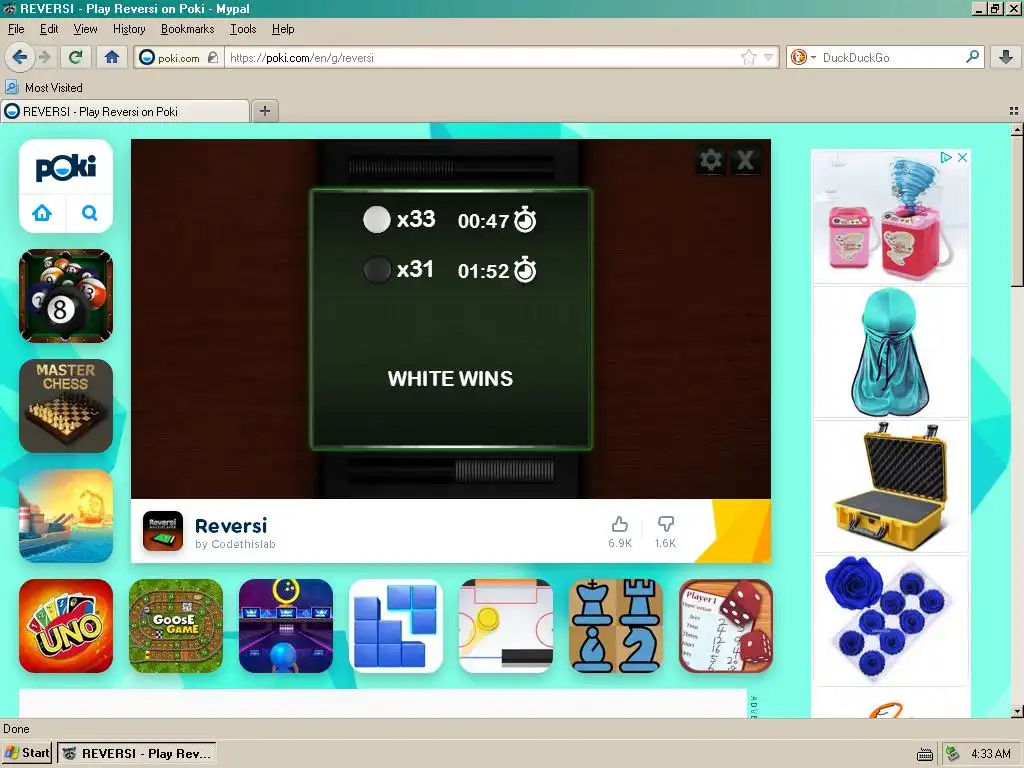Click the black player's 01:52 timer

click(483, 271)
